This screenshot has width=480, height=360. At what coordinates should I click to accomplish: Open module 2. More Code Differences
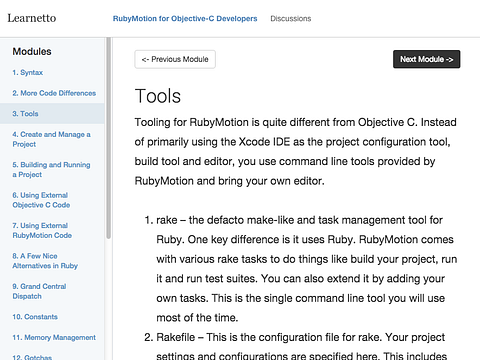point(54,93)
